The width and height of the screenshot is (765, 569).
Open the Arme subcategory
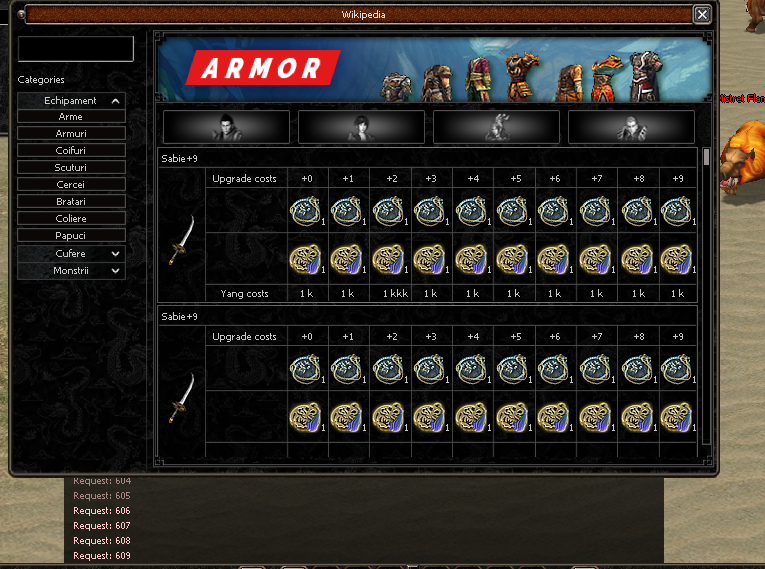[x=71, y=117]
